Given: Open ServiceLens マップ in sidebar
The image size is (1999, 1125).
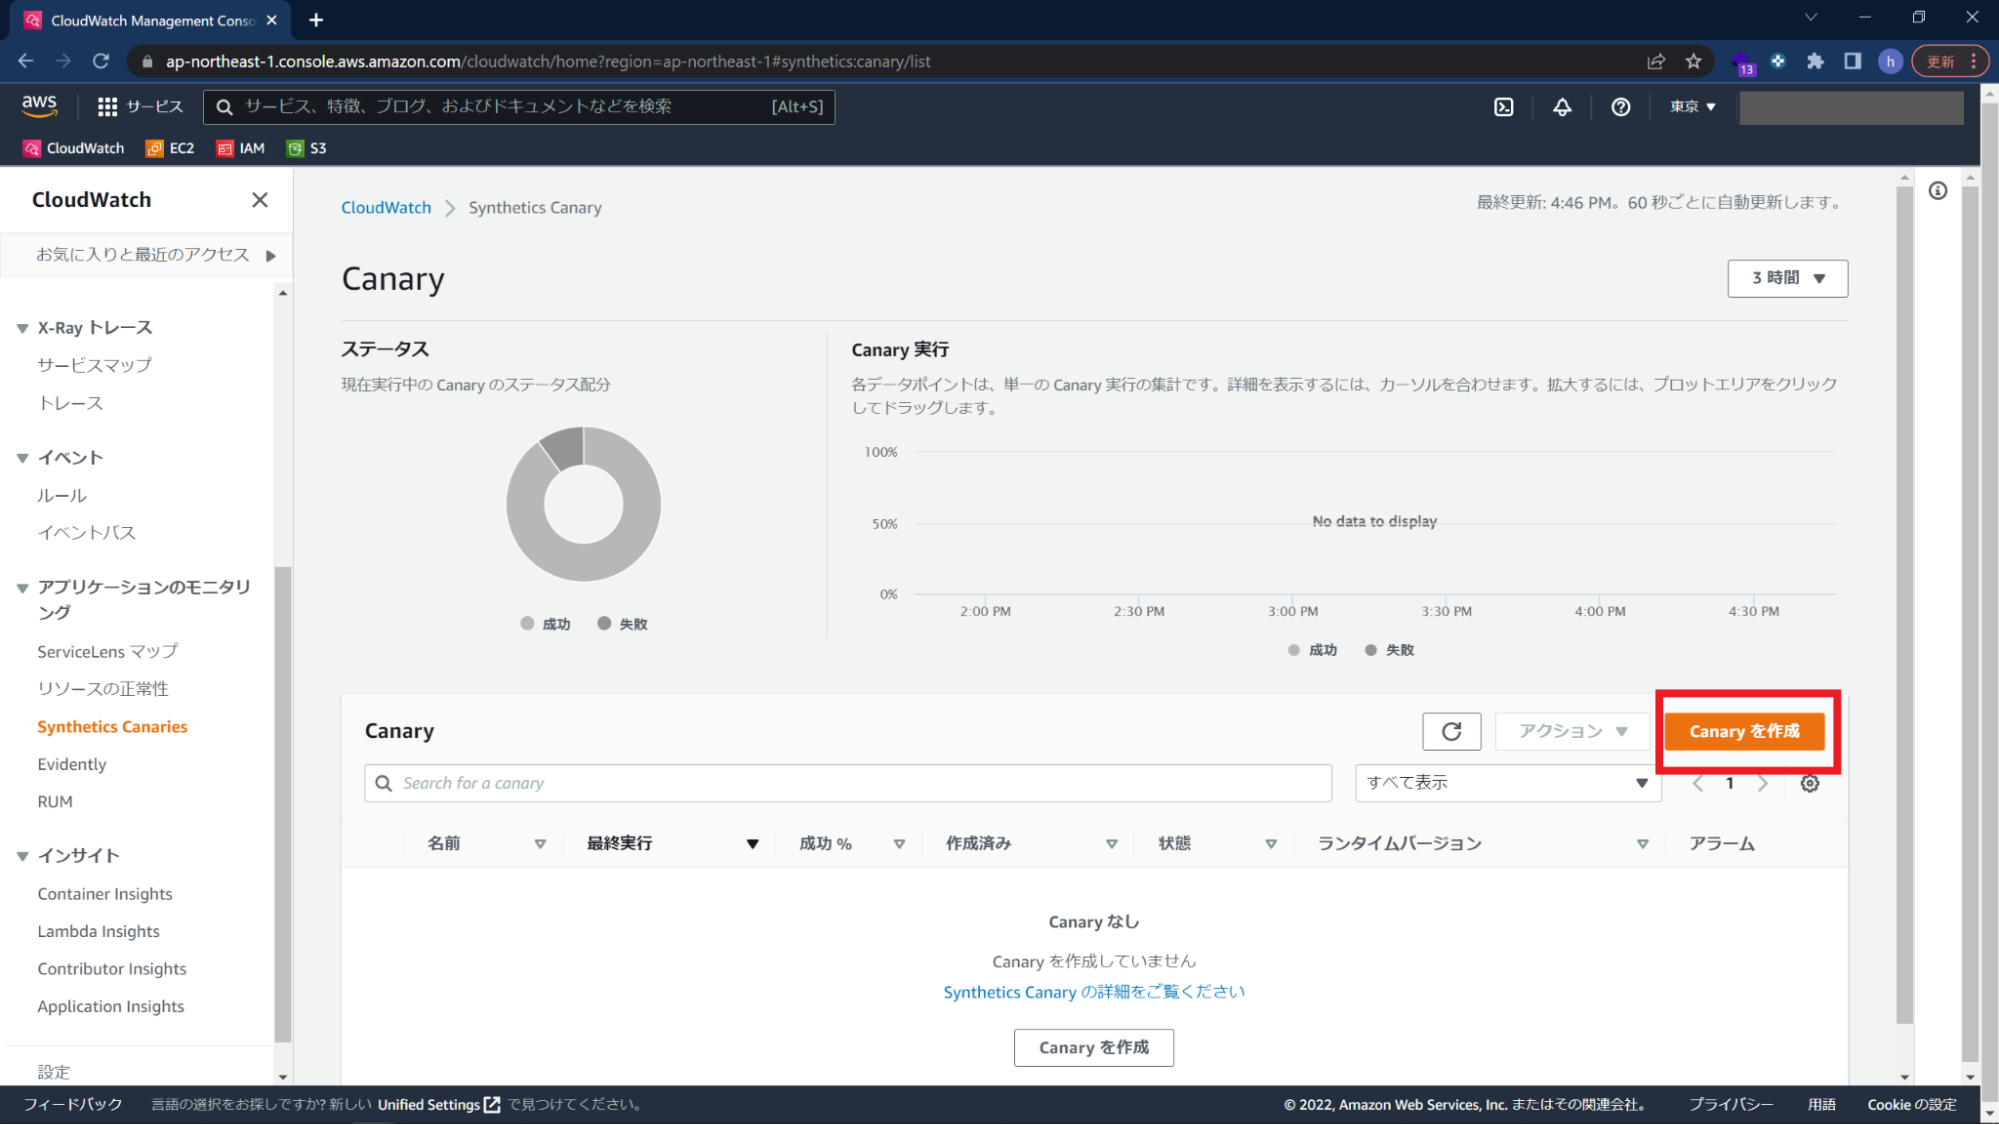Looking at the screenshot, I should [x=108, y=651].
